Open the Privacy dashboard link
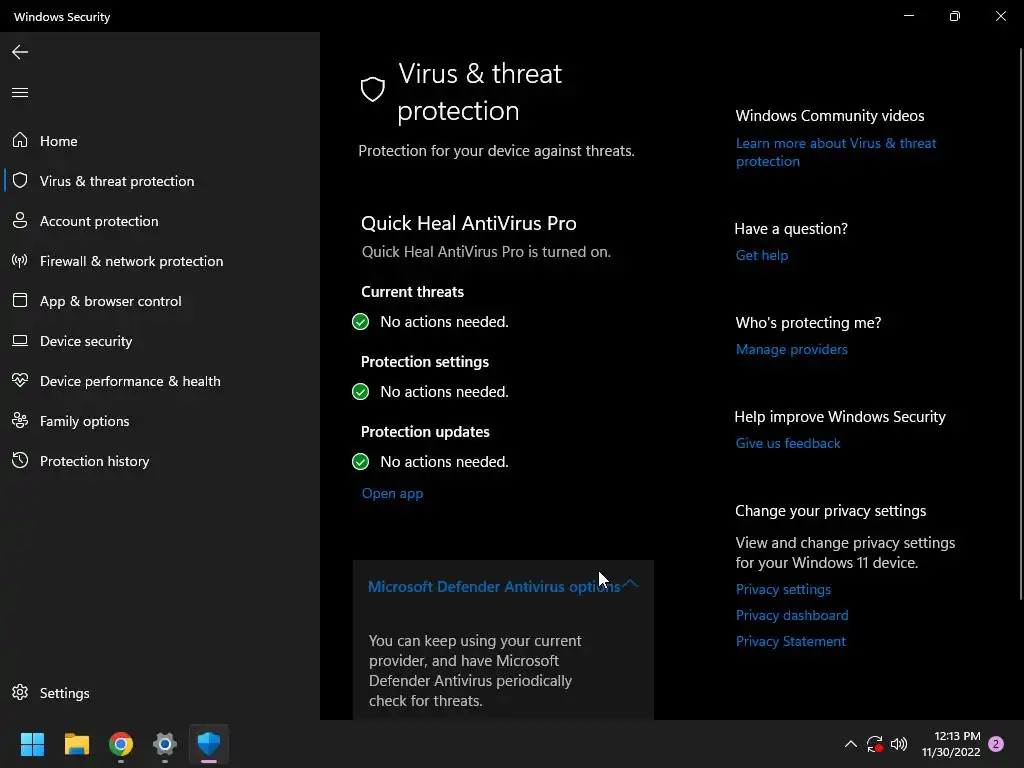 coord(791,615)
